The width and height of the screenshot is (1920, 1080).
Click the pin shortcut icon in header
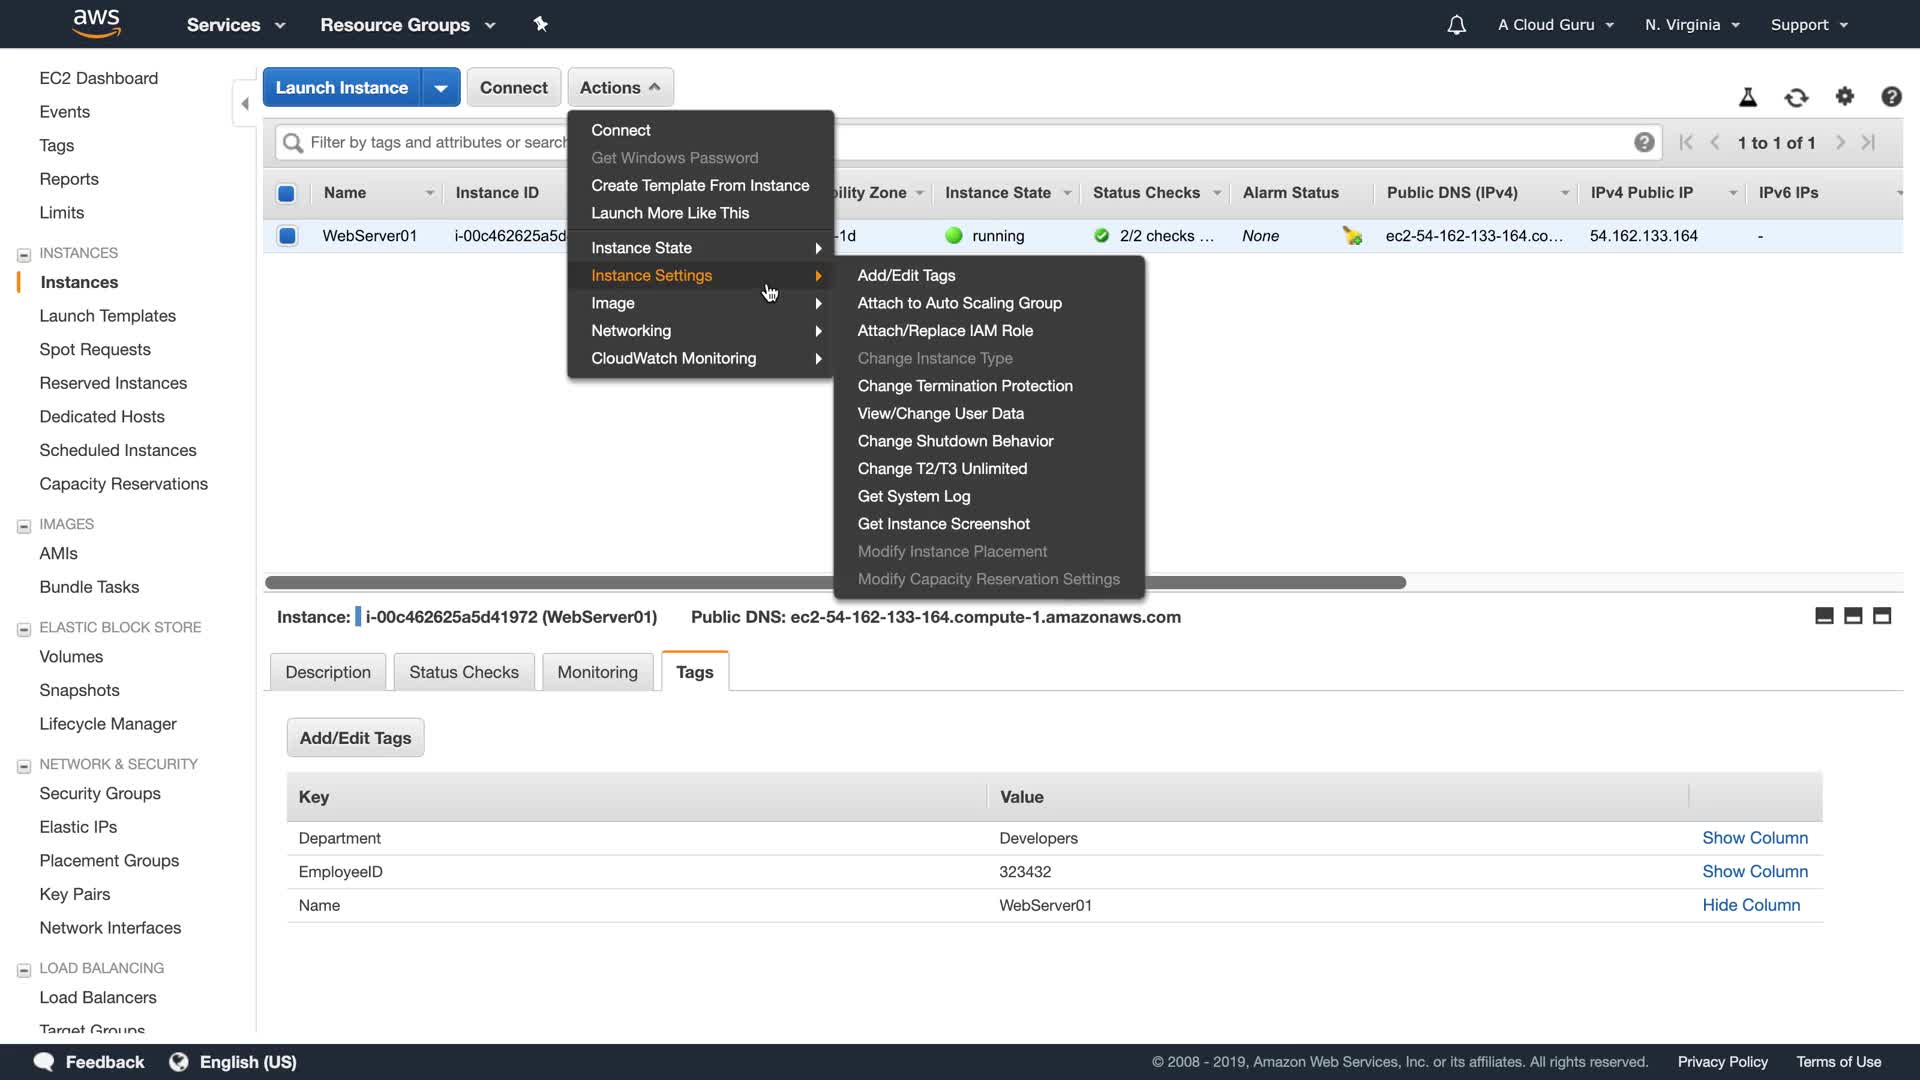tap(540, 24)
